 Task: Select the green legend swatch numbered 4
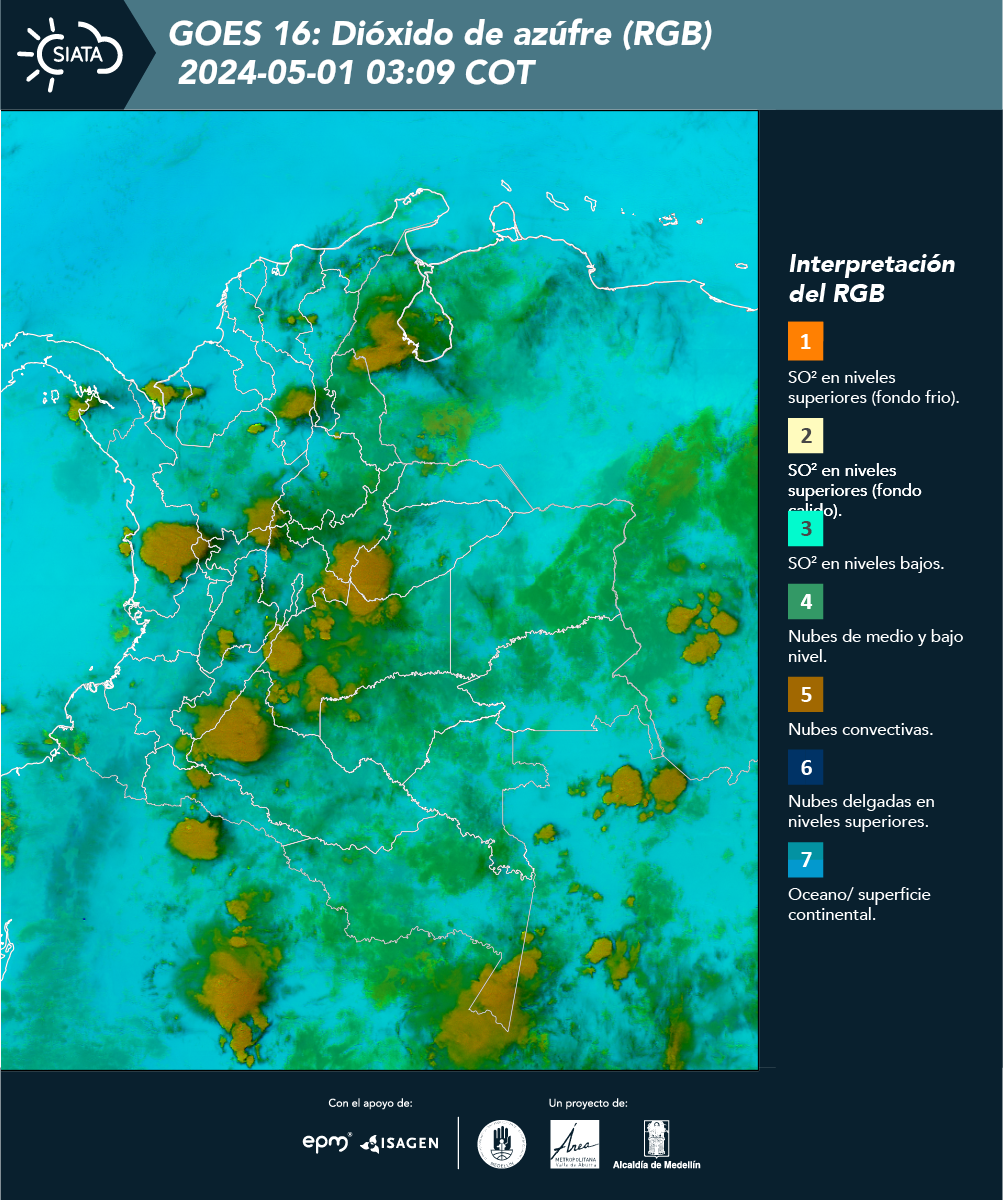pyautogui.click(x=805, y=603)
